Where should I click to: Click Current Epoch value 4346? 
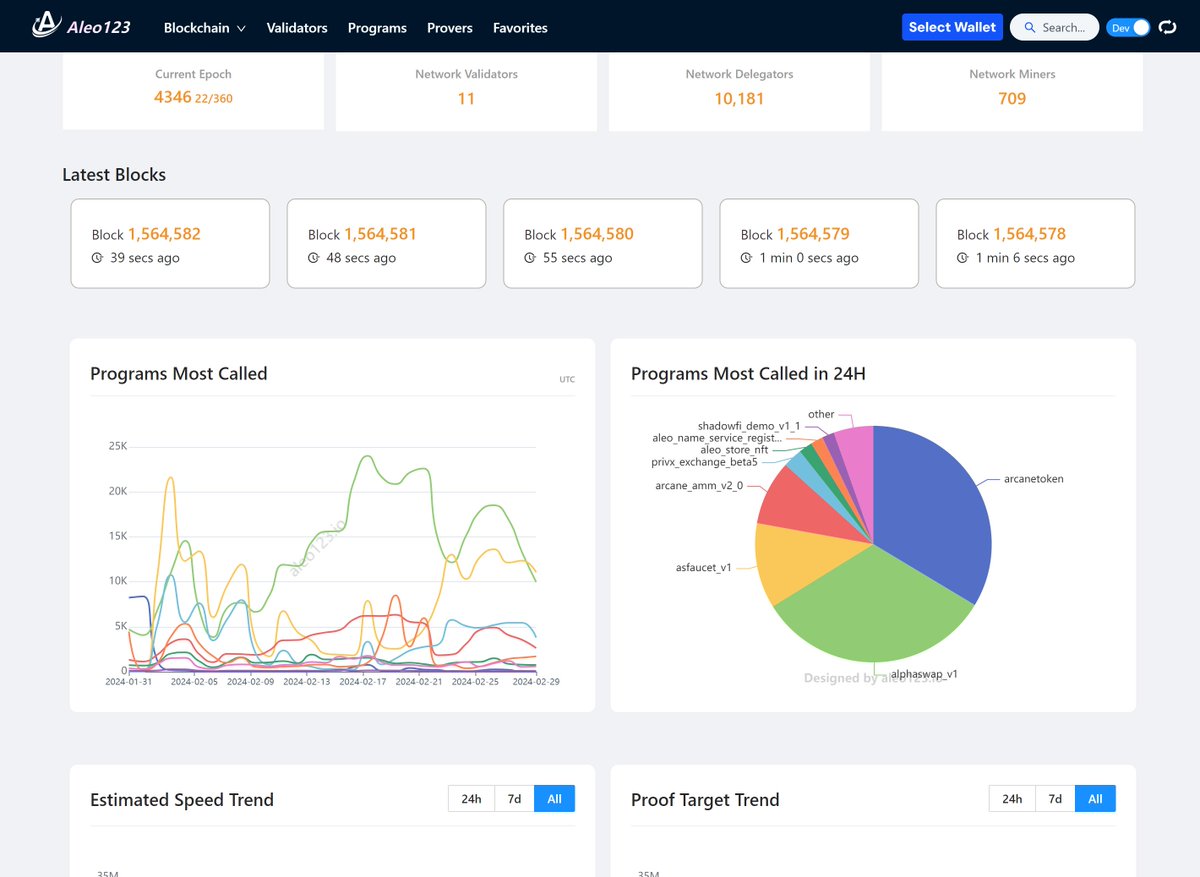tap(172, 98)
